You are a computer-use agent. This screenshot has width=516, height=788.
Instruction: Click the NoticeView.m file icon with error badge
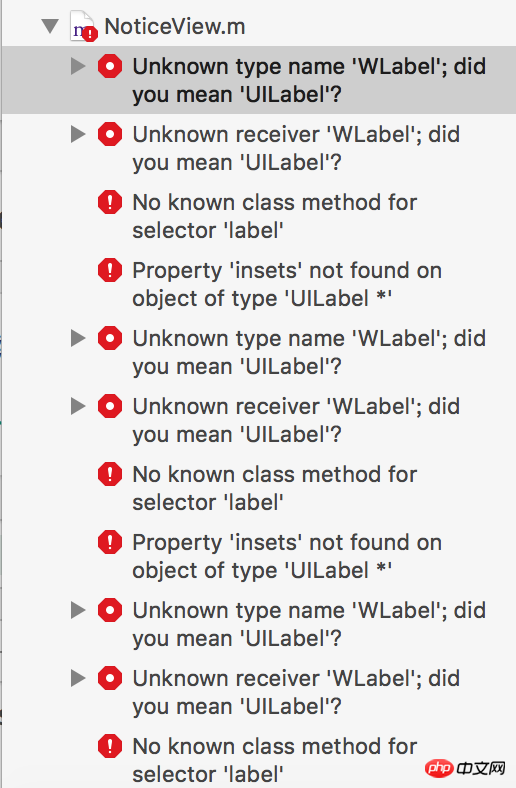[83, 26]
